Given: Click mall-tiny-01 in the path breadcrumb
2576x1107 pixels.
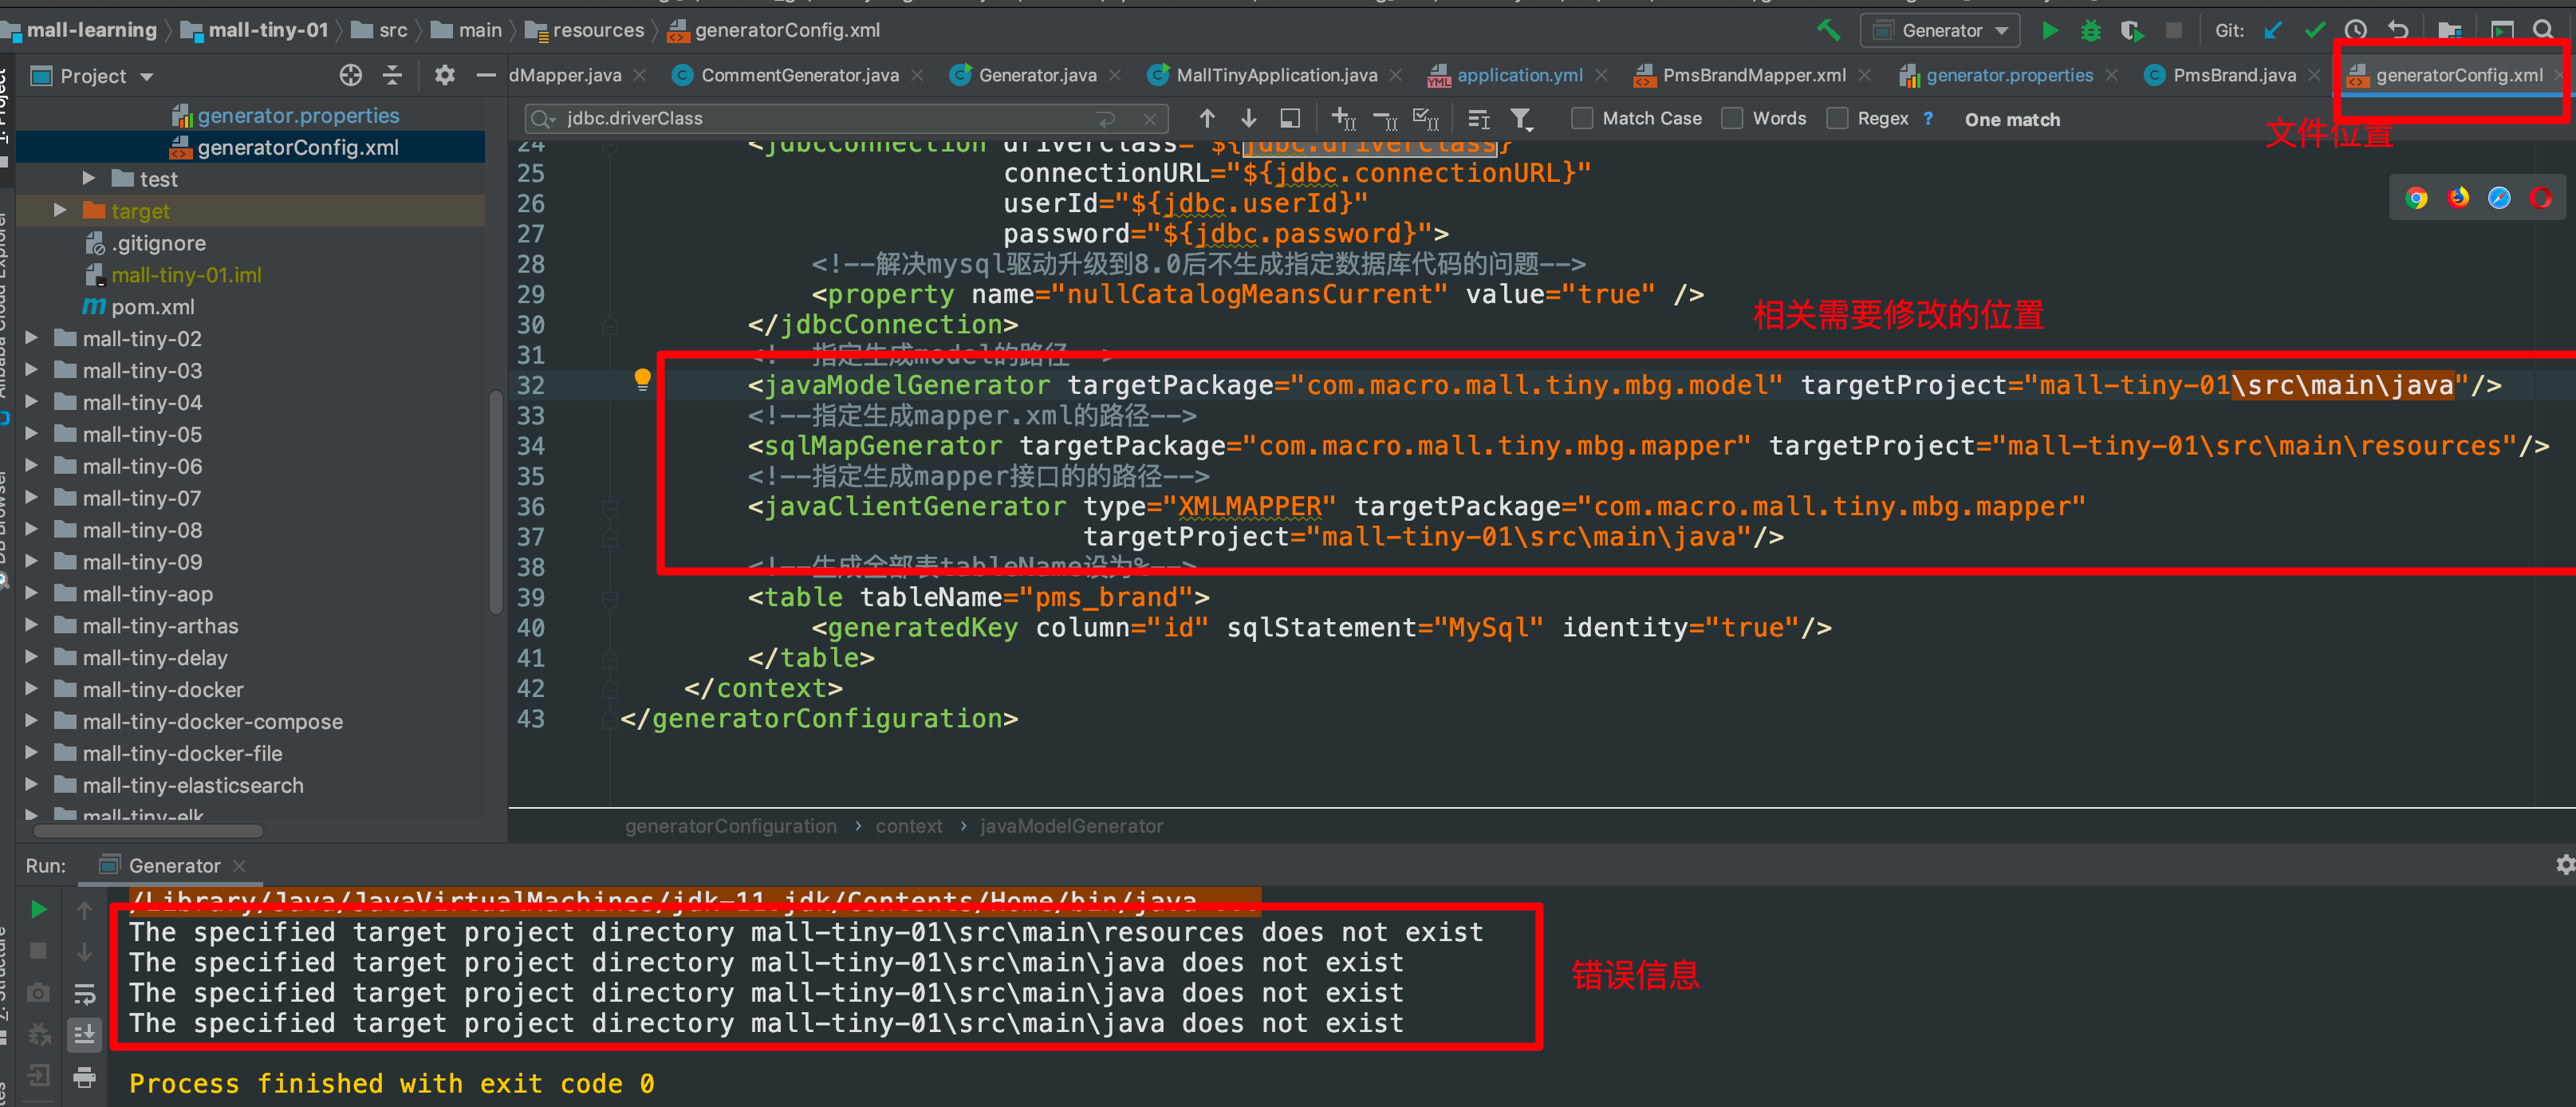Looking at the screenshot, I should [267, 30].
